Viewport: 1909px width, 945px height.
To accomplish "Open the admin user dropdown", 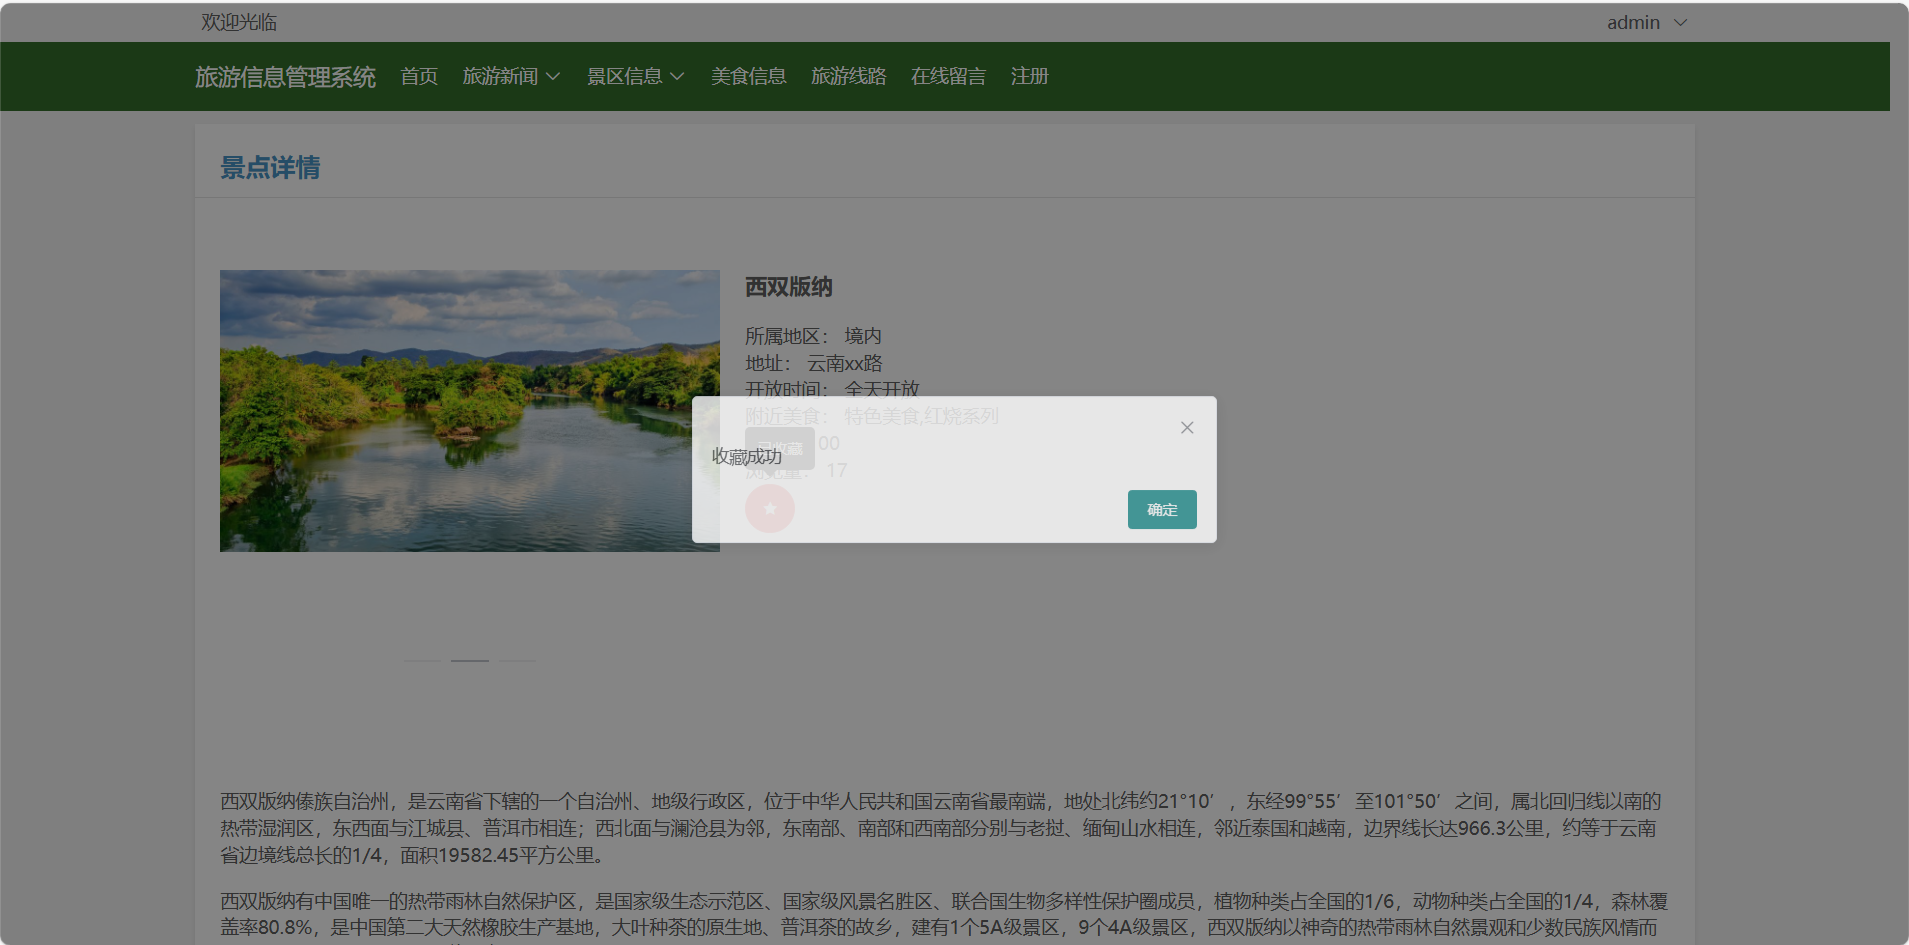I will 1647,22.
